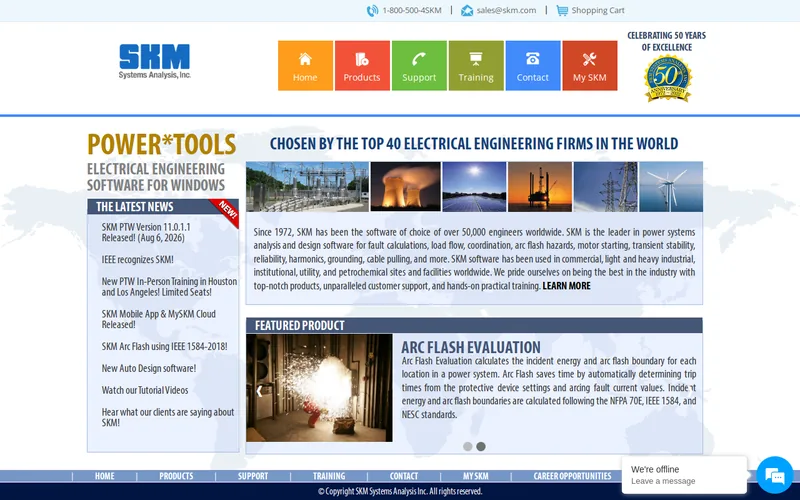Click LEARN MORE link in description
This screenshot has width=800, height=500.
[566, 286]
